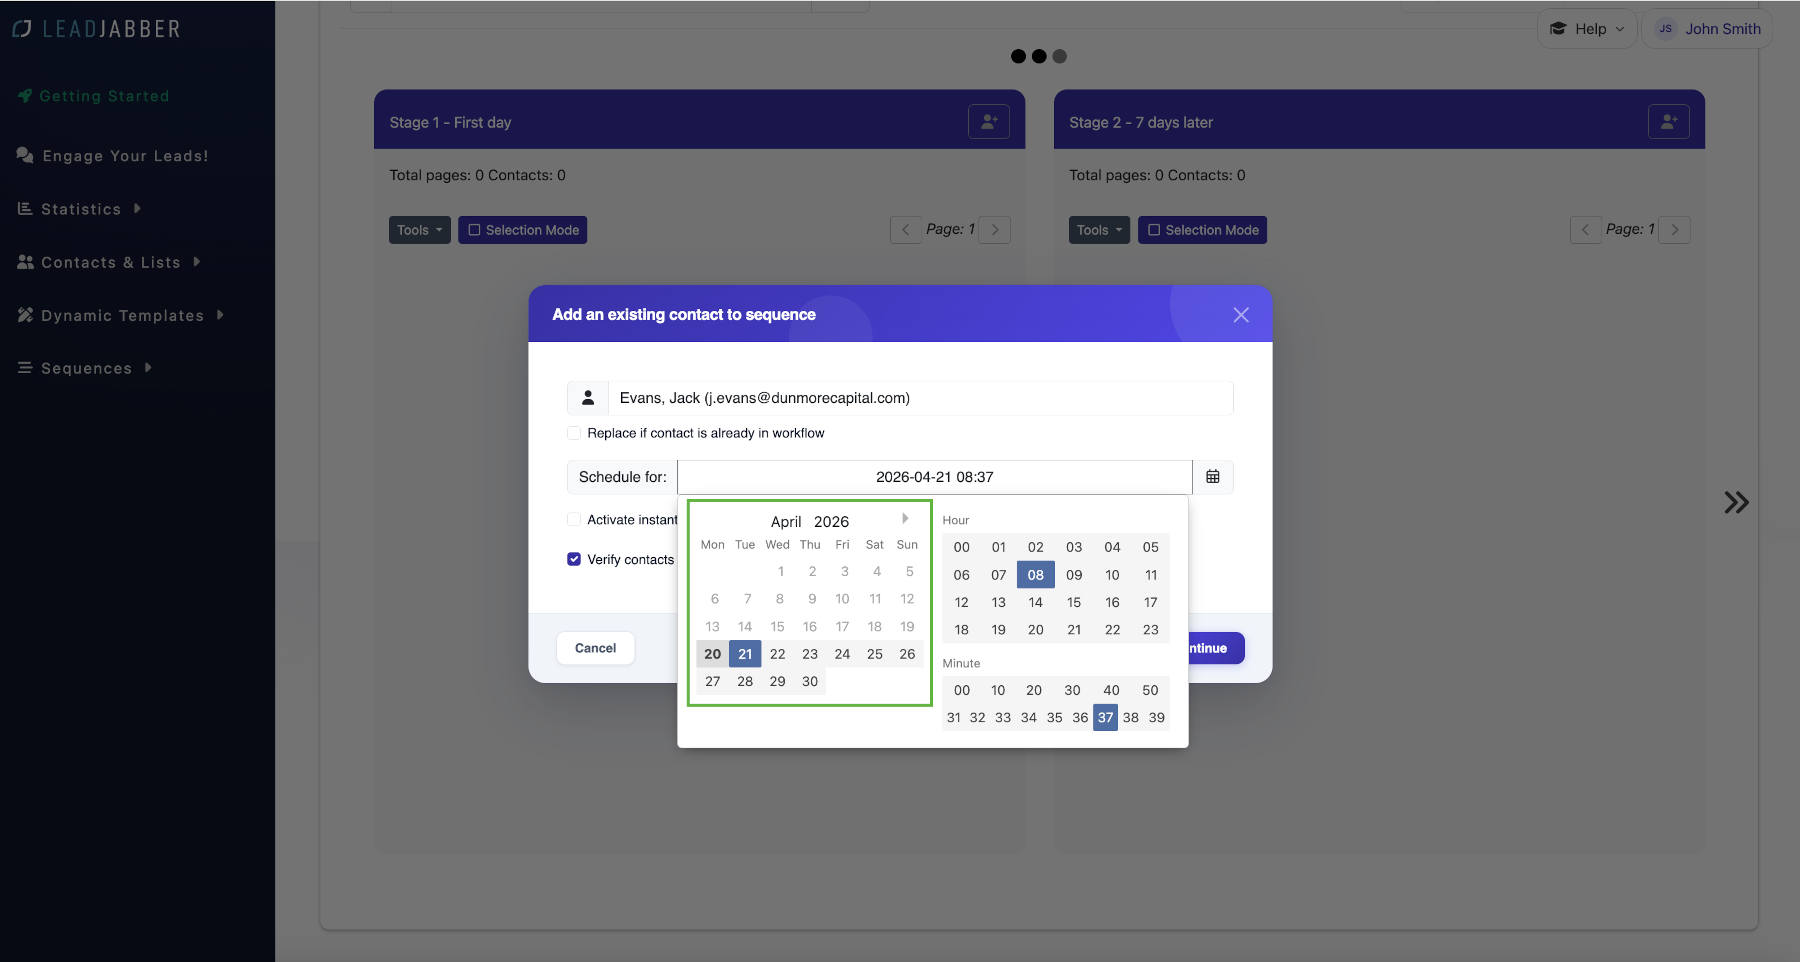Image resolution: width=1800 pixels, height=962 pixels.
Task: Go to next page in Stage 1
Action: [995, 230]
